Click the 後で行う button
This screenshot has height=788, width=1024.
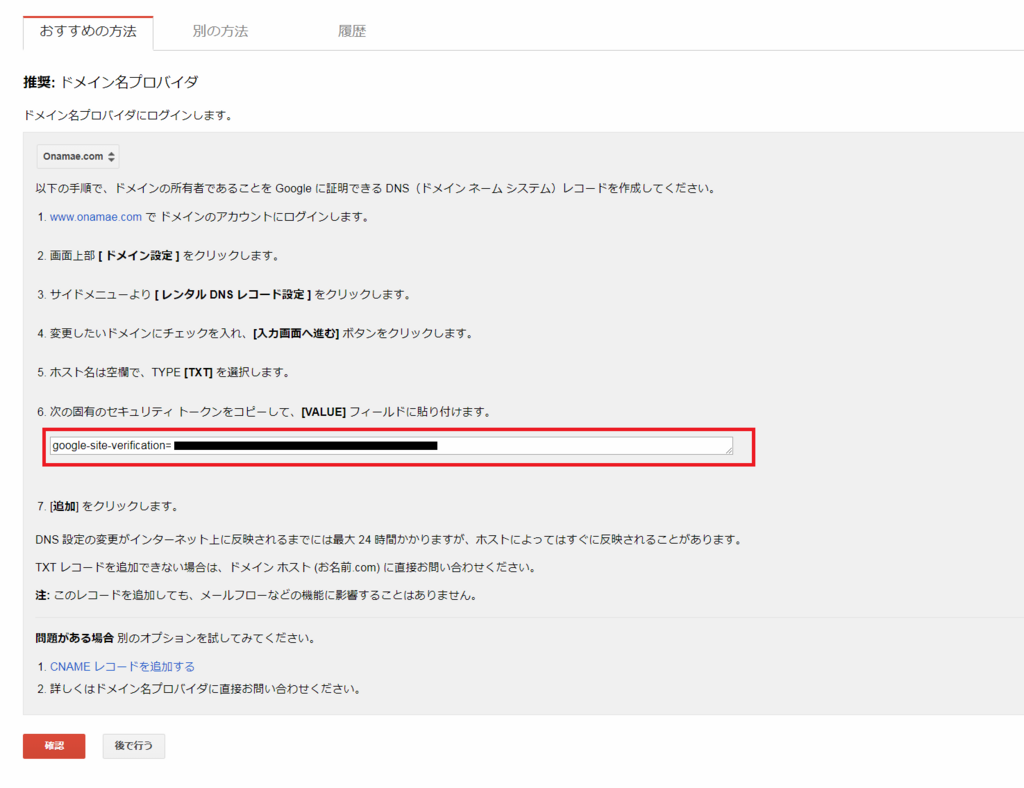tap(134, 746)
